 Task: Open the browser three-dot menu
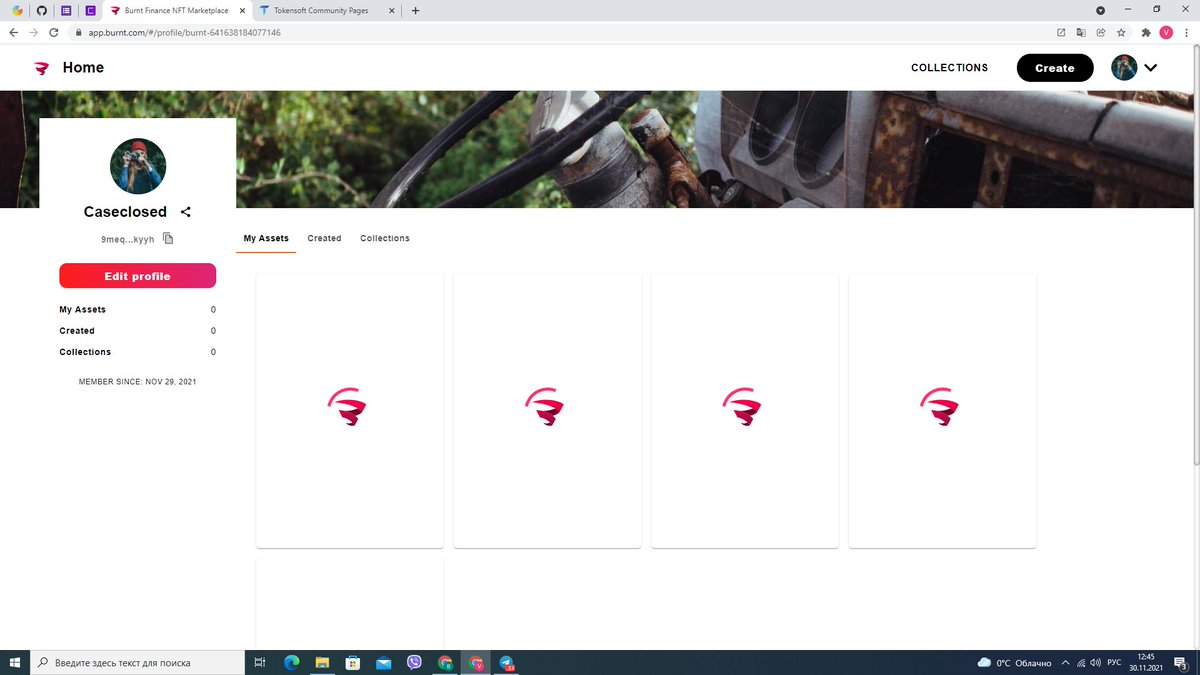click(x=1186, y=32)
